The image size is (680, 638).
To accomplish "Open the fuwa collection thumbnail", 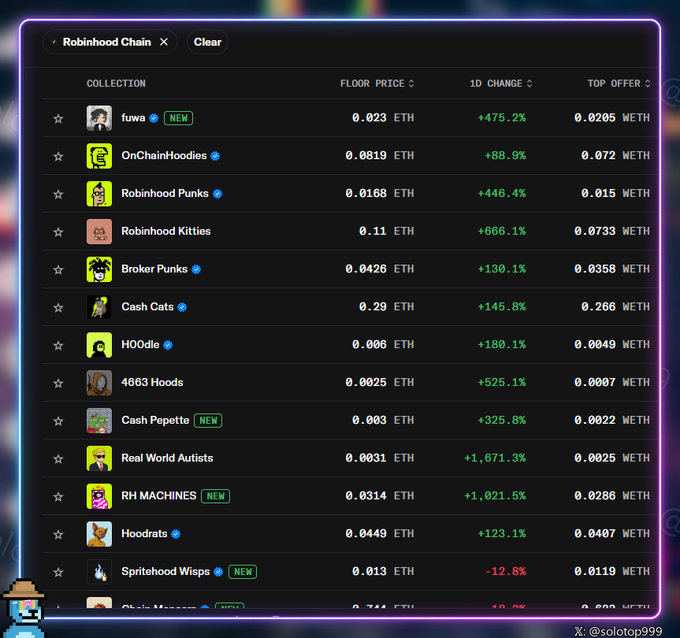I will (x=99, y=118).
